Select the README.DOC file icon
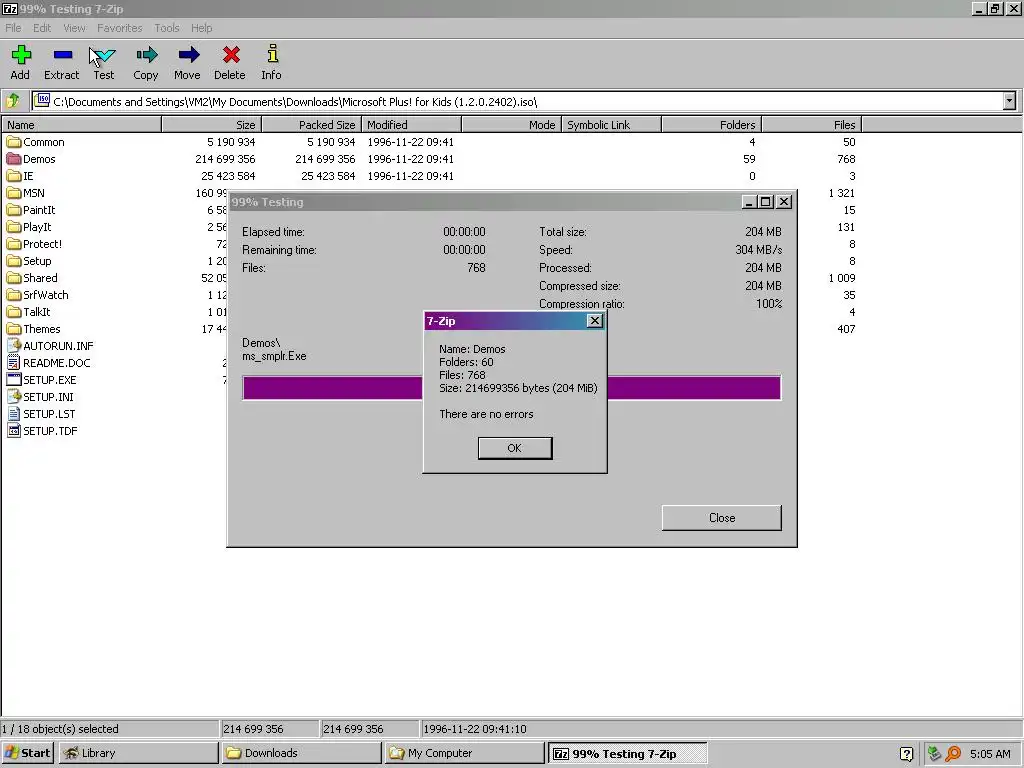The height and width of the screenshot is (768, 1024). click(x=14, y=362)
